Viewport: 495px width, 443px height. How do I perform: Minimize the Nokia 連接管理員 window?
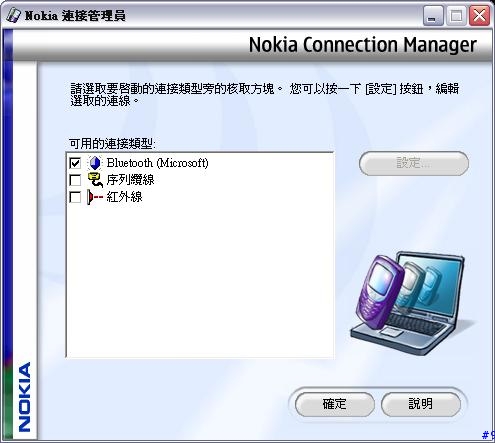pos(433,16)
